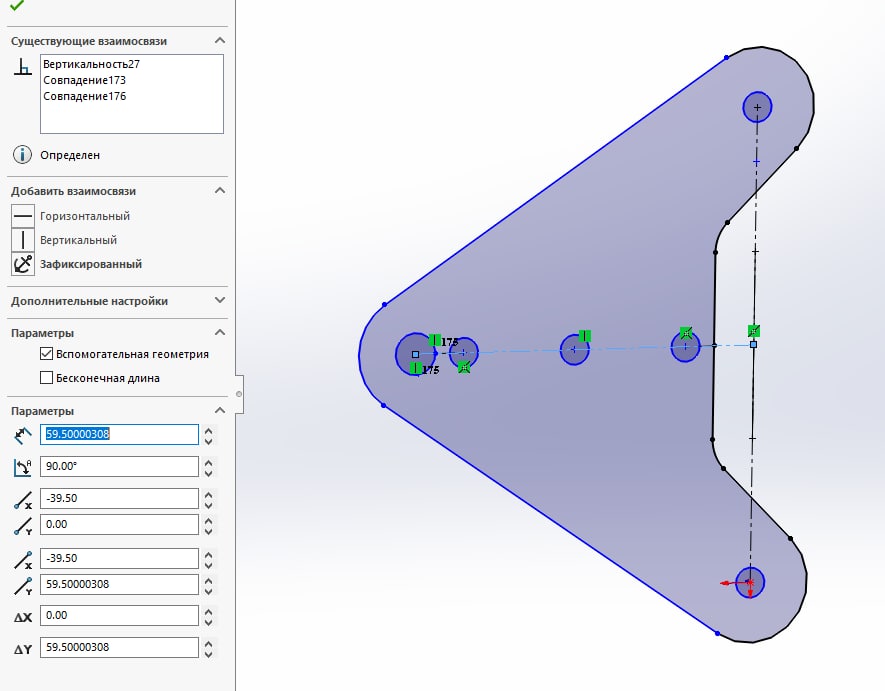Click the ΔX field showing 0.00
Screen dimensions: 885x691
(x=119, y=615)
